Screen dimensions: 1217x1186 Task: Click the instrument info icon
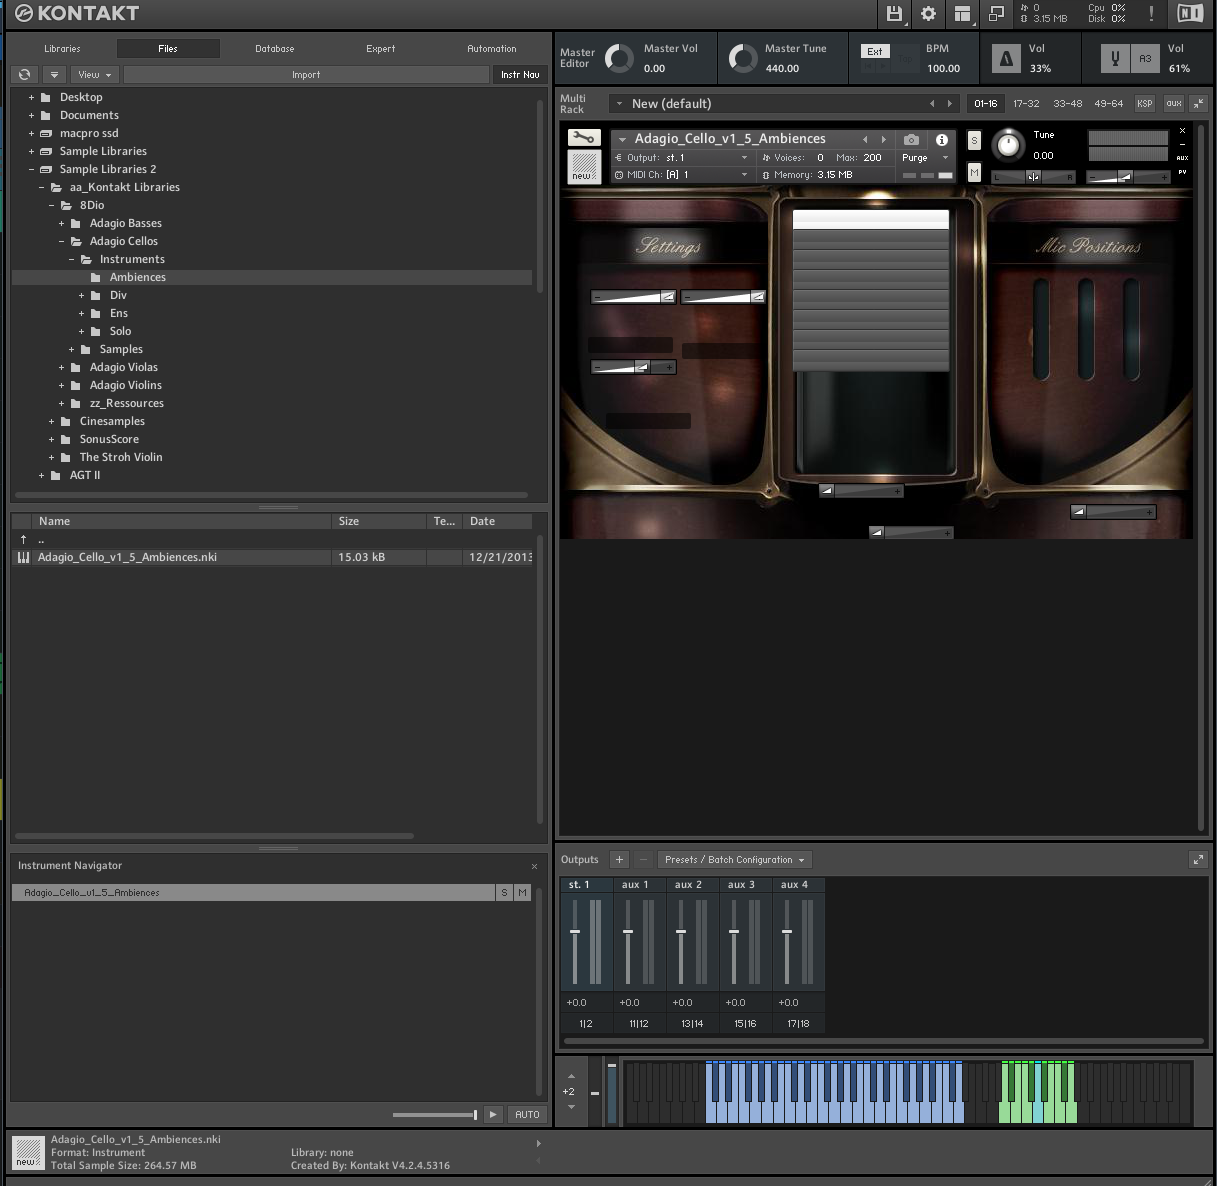tap(941, 140)
